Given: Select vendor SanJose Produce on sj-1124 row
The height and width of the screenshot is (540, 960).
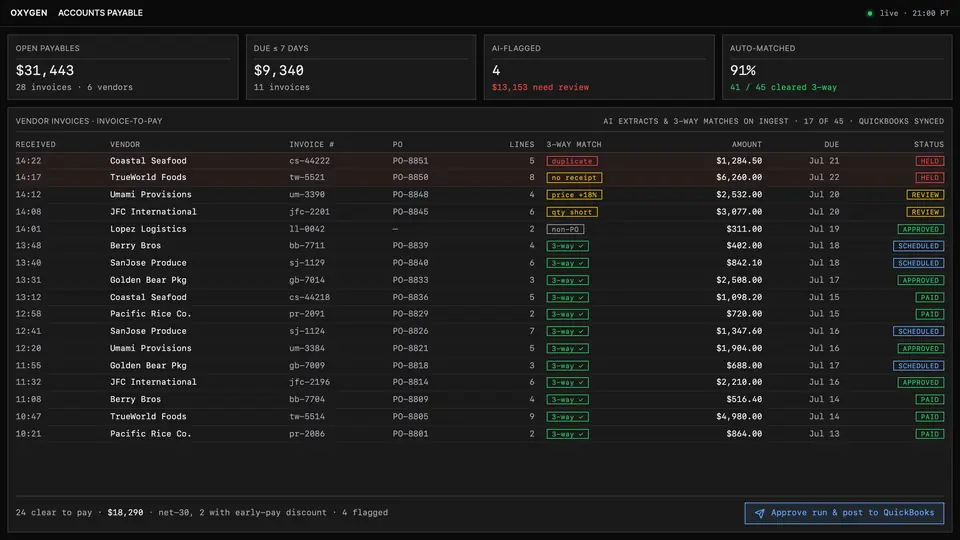Looking at the screenshot, I should click(148, 331).
